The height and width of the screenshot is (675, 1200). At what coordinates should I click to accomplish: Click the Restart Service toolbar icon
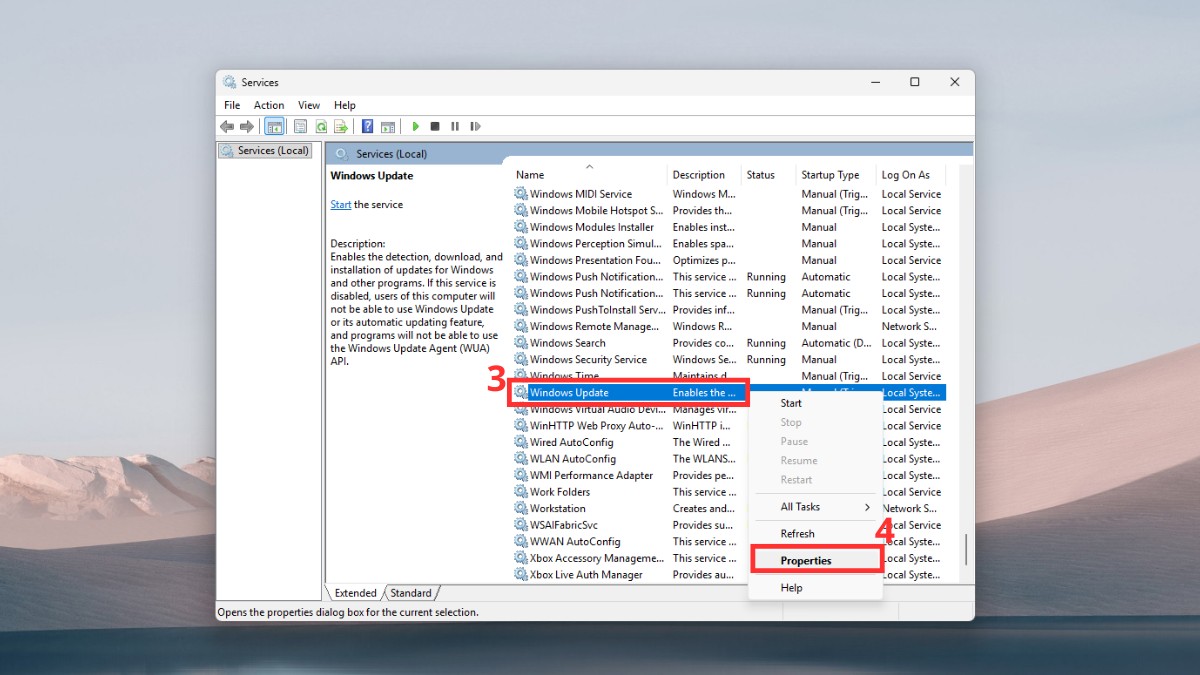475,127
